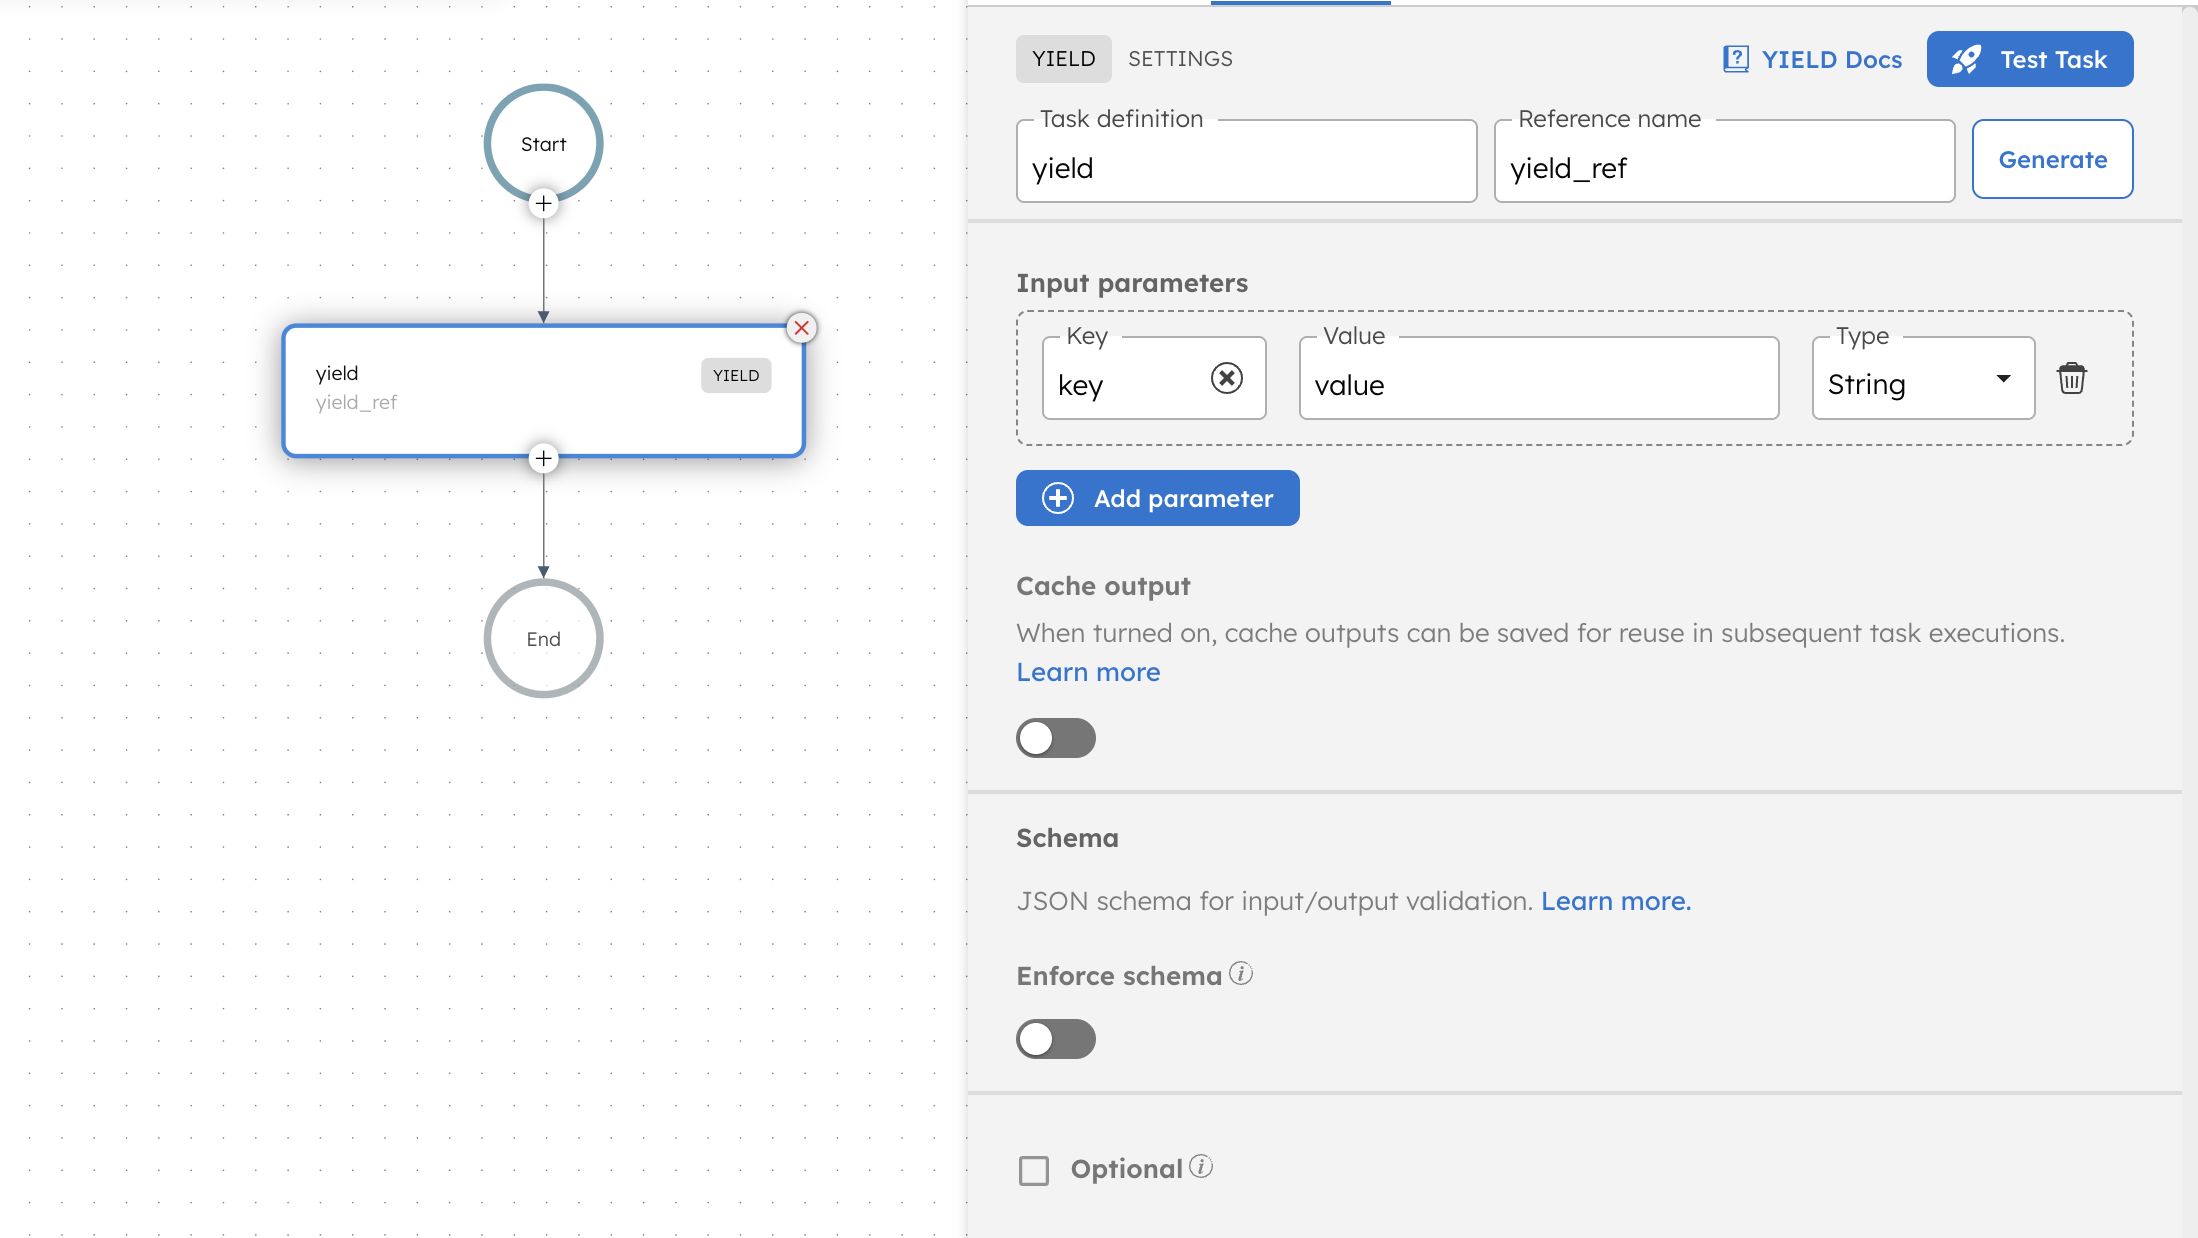Open the Type String dropdown
Viewport: 2198px width, 1238px height.
tap(1922, 379)
